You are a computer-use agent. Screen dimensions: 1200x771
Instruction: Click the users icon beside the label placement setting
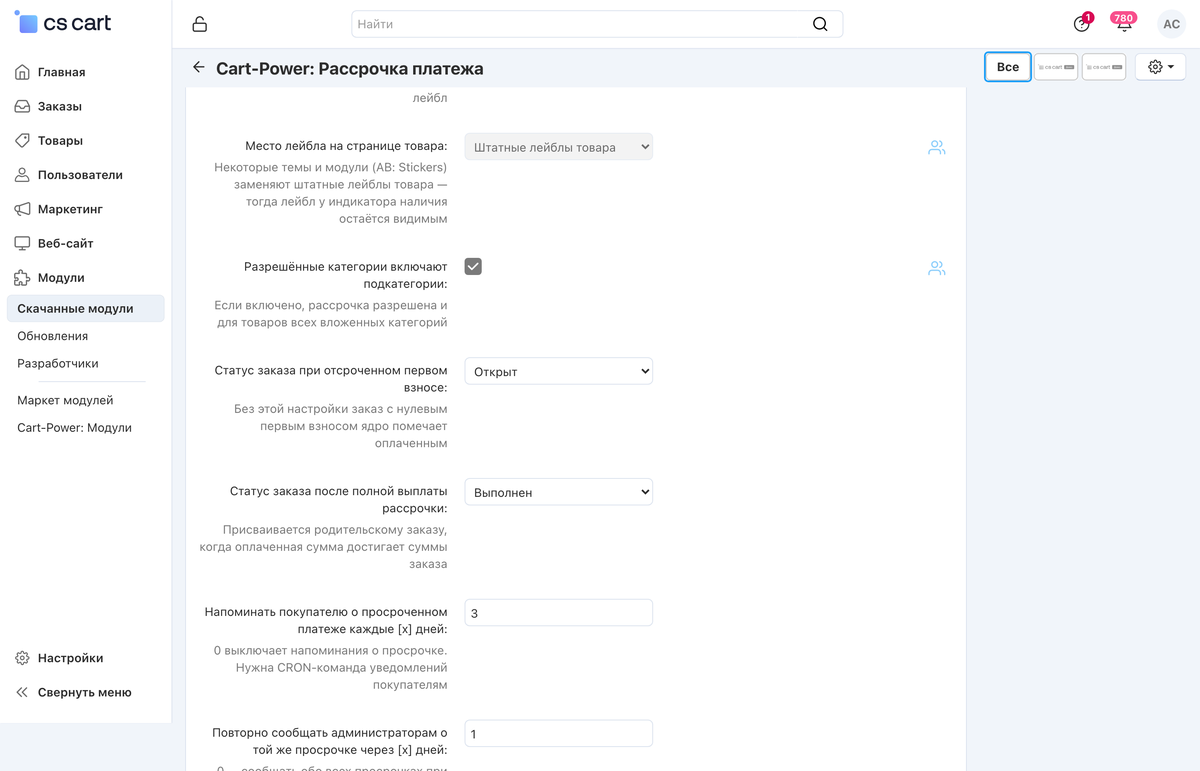936,148
